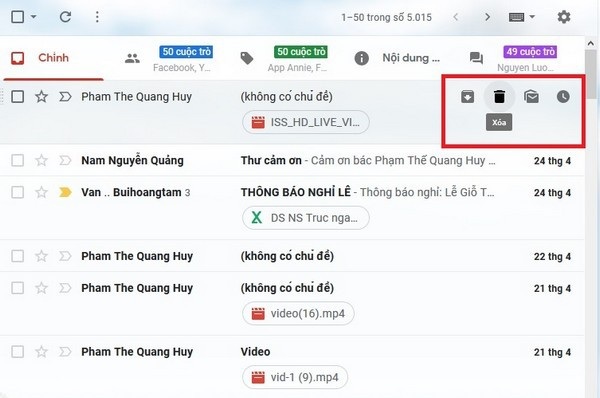600x398 pixels.
Task: Toggle importance marker on video(16).mp4 email
Action: pos(65,288)
